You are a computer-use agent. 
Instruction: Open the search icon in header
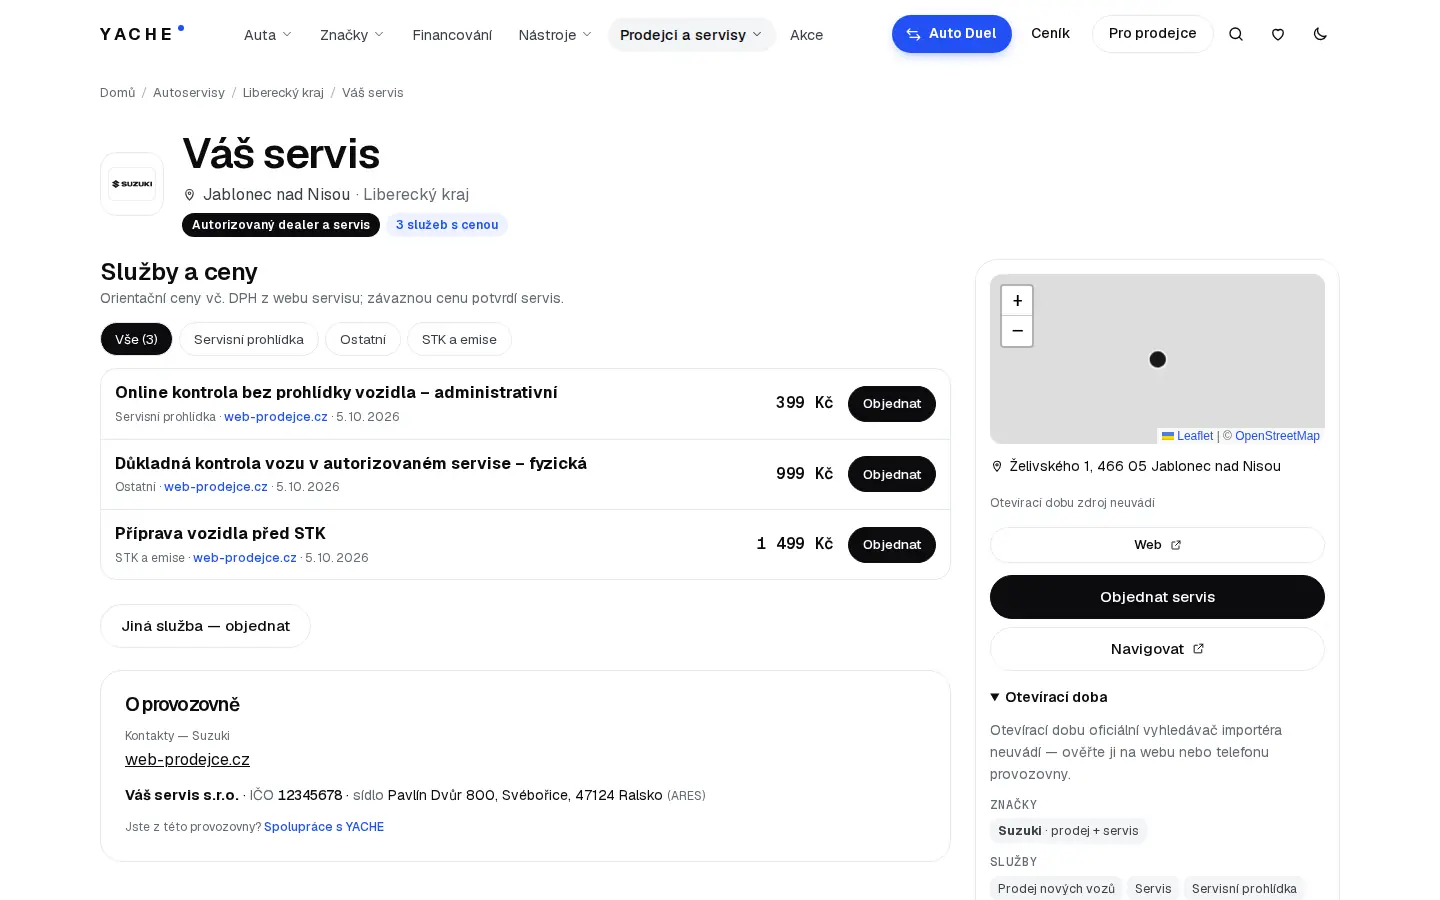pyautogui.click(x=1236, y=34)
